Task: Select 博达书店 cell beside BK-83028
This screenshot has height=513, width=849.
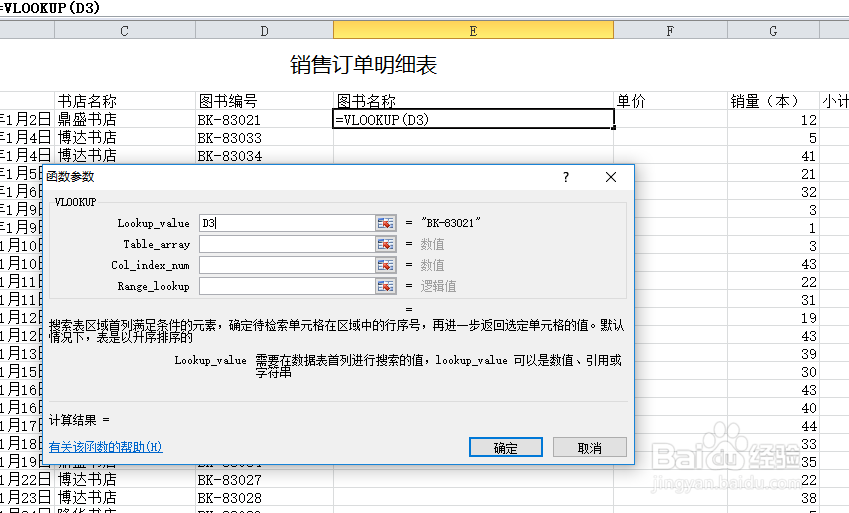Action: (125, 498)
